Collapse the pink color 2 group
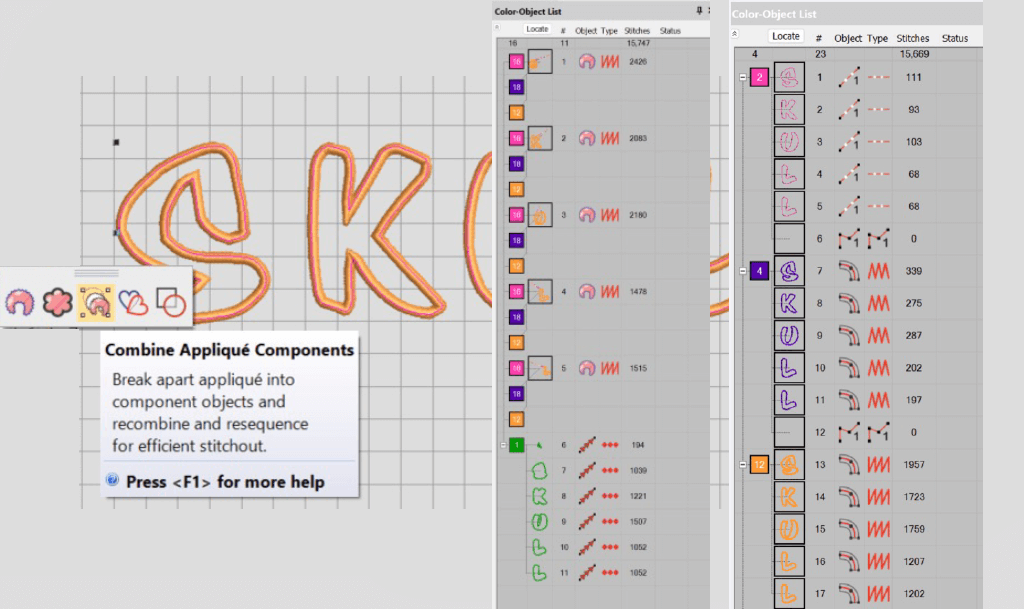The height and width of the screenshot is (609, 1024). [741, 78]
